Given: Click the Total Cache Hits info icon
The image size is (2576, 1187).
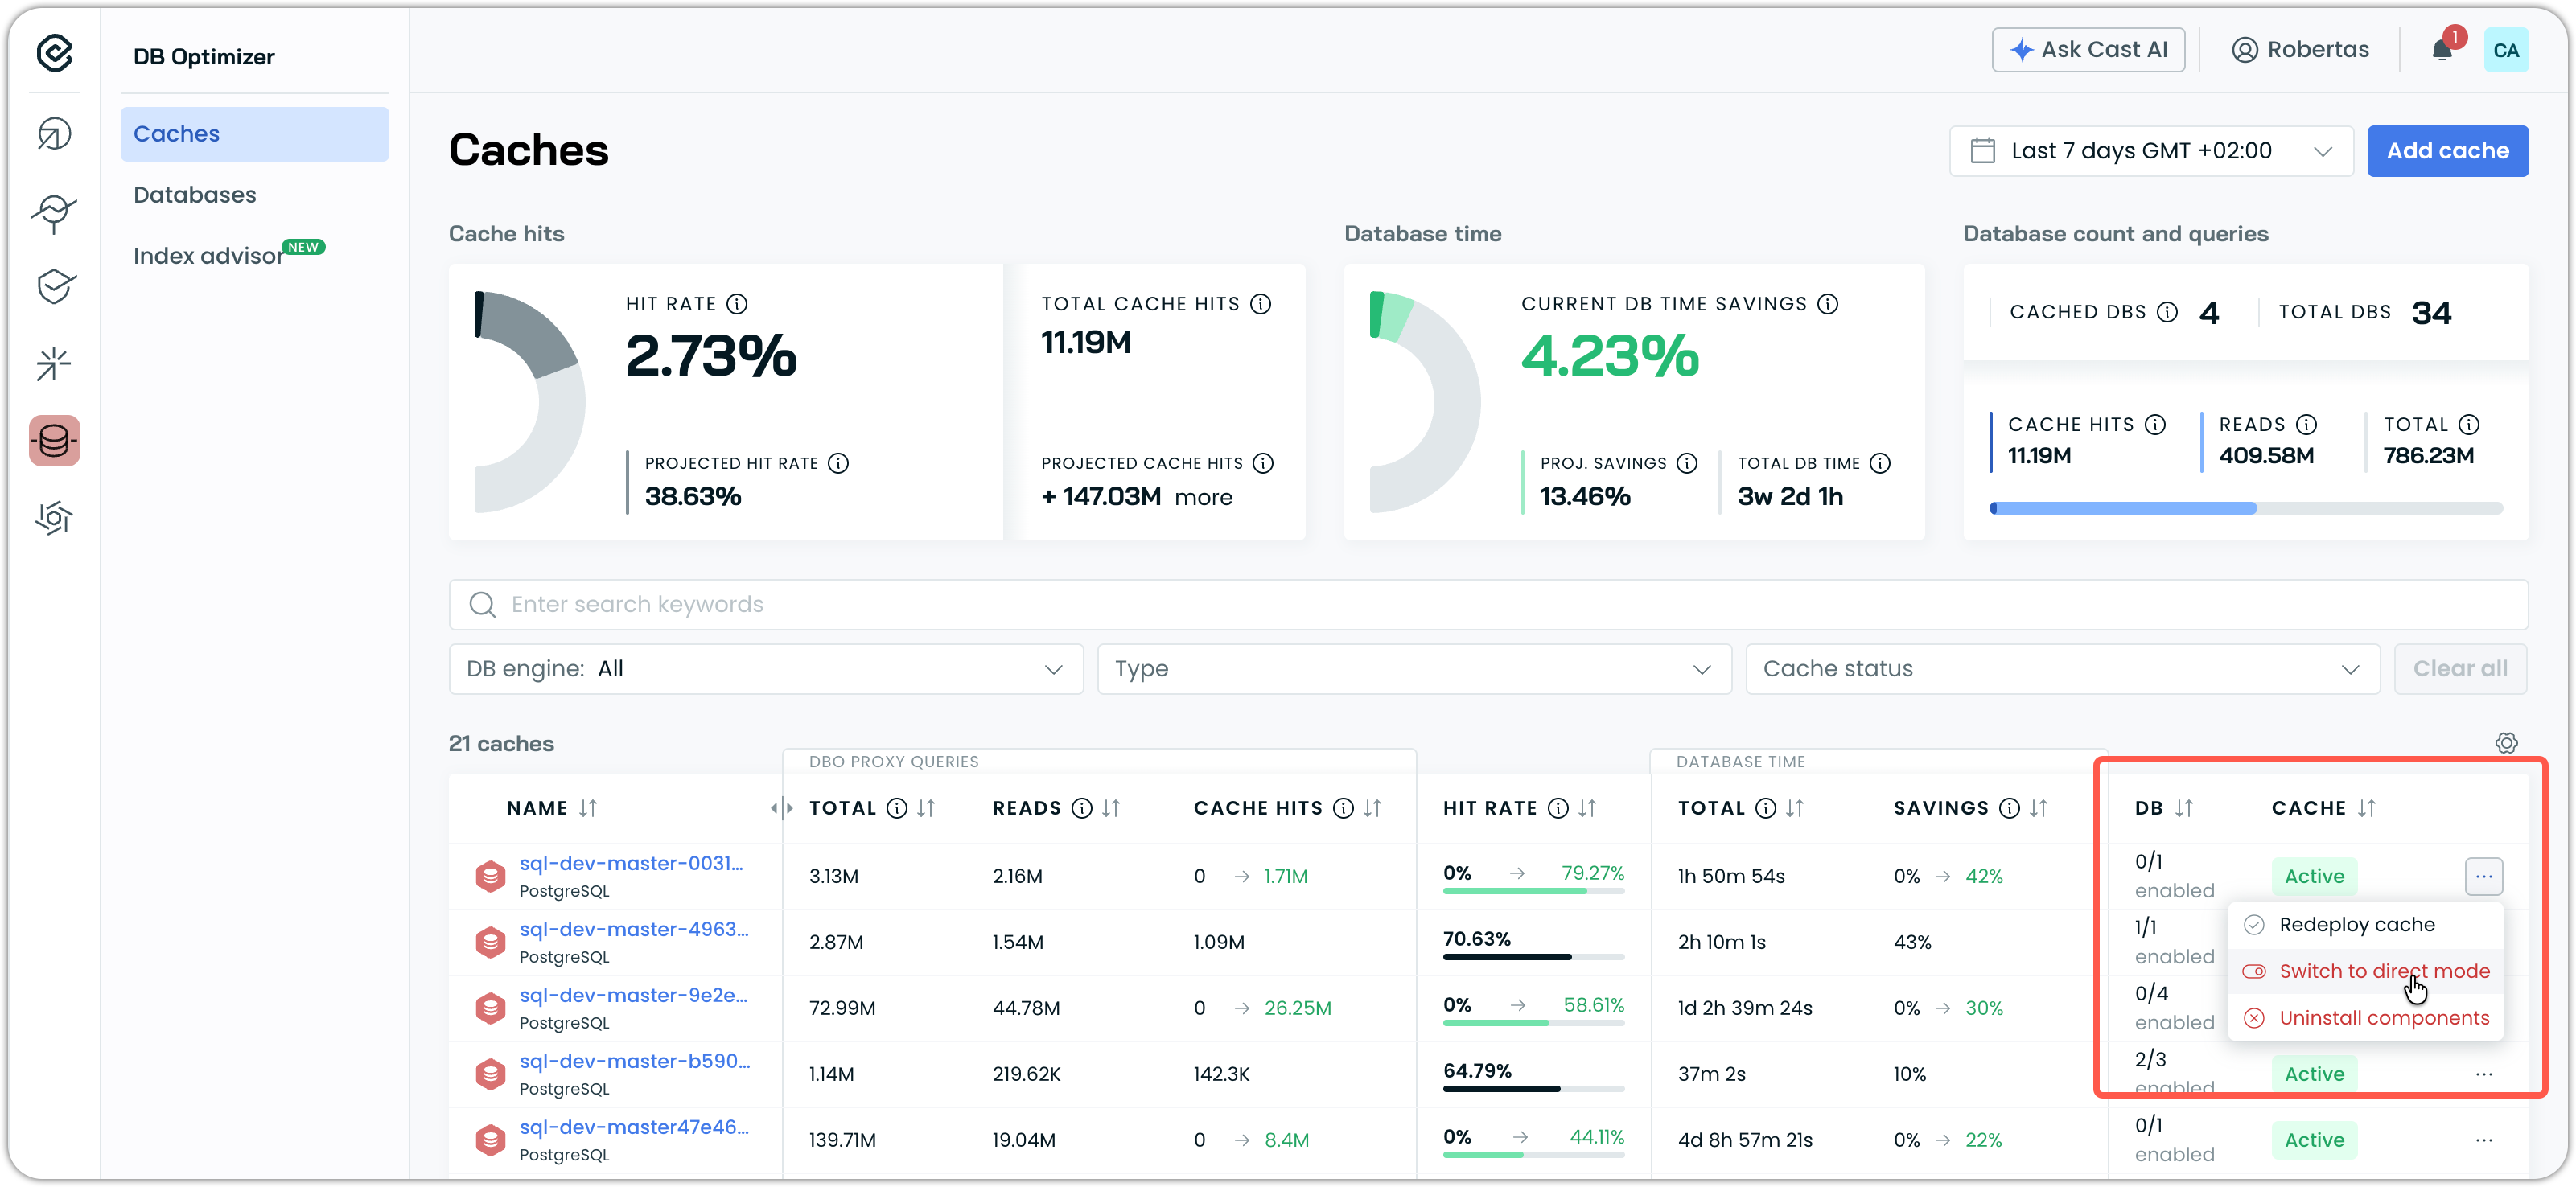Looking at the screenshot, I should (x=1261, y=304).
